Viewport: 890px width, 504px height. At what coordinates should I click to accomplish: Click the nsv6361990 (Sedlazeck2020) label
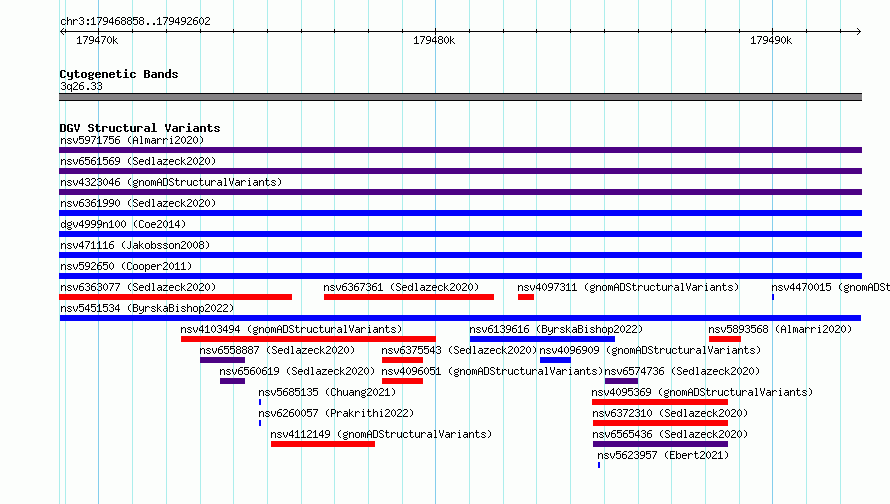click(138, 203)
